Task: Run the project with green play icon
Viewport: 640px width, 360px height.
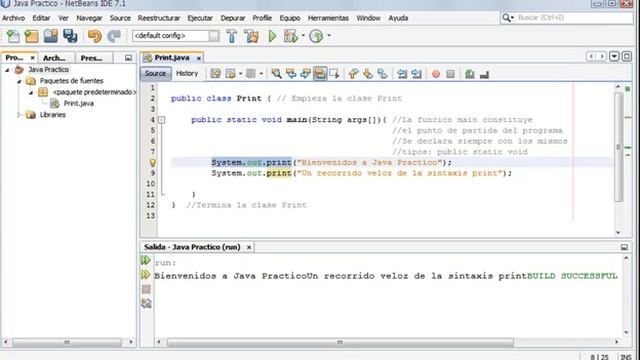Action: [272, 36]
